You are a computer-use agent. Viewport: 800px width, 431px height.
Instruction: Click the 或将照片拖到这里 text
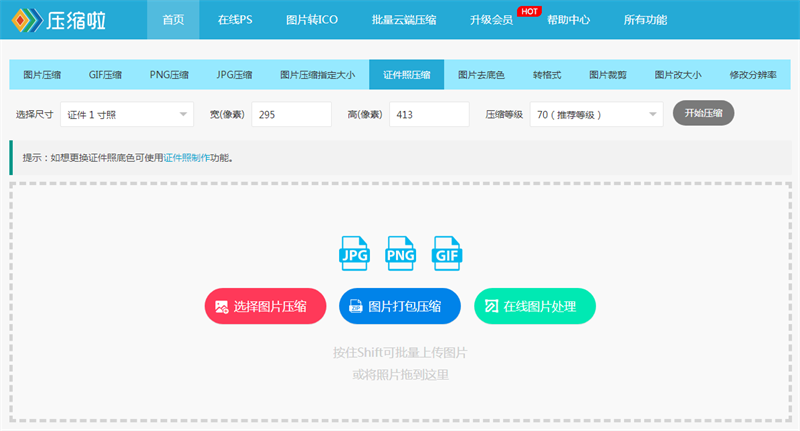401,375
